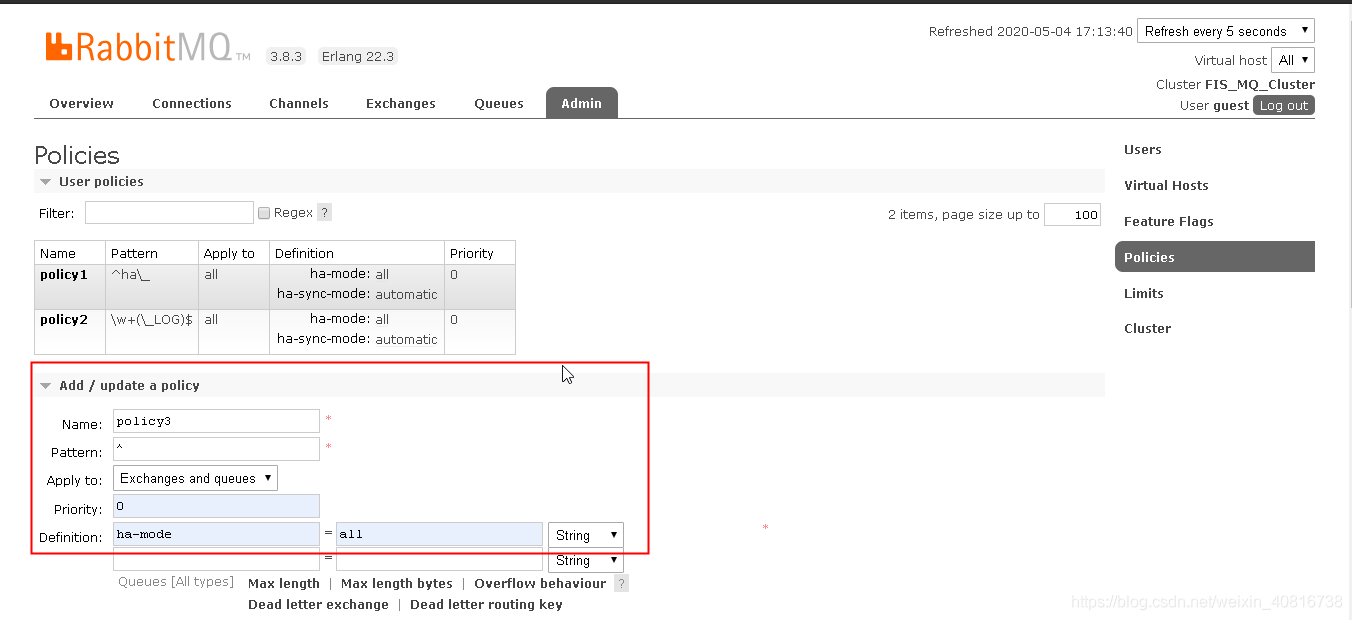Open the Feature Flags admin section
Image resolution: width=1352 pixels, height=620 pixels.
(x=1169, y=221)
